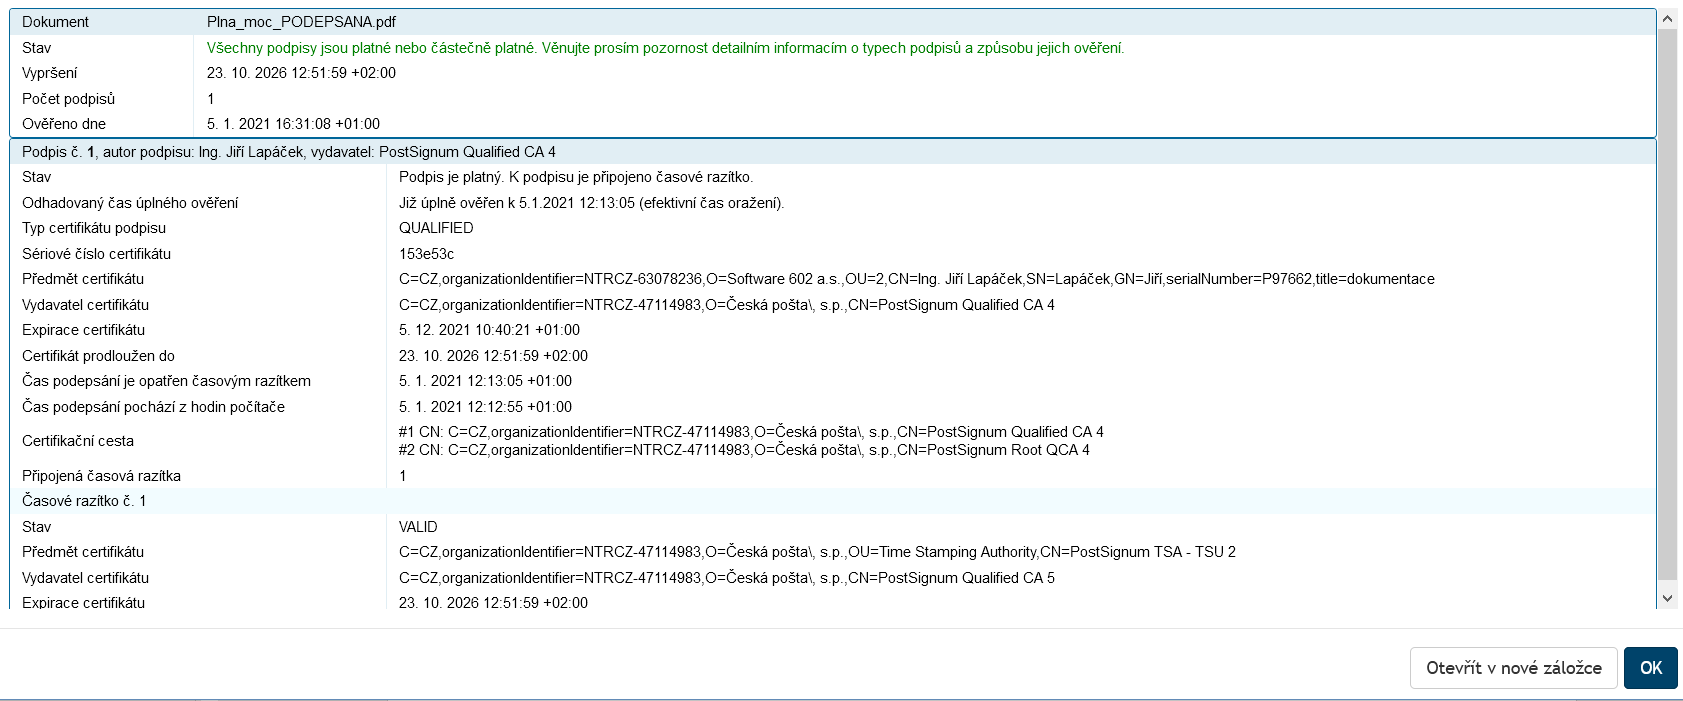Viewport: 1683px width, 701px height.
Task: Click the QUALIFIED certificate type value
Action: pos(436,228)
